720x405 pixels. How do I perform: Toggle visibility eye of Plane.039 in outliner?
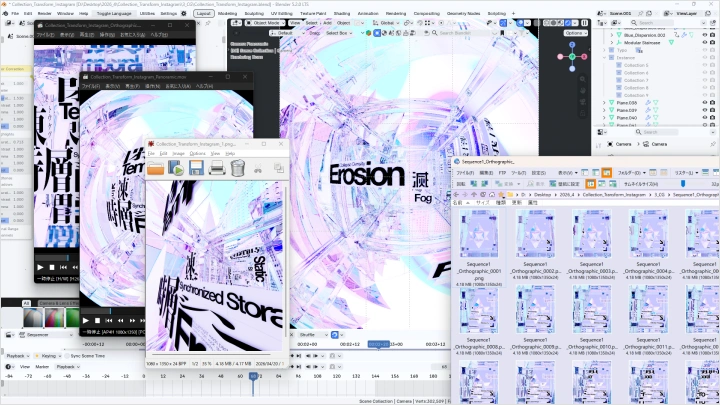(705, 110)
